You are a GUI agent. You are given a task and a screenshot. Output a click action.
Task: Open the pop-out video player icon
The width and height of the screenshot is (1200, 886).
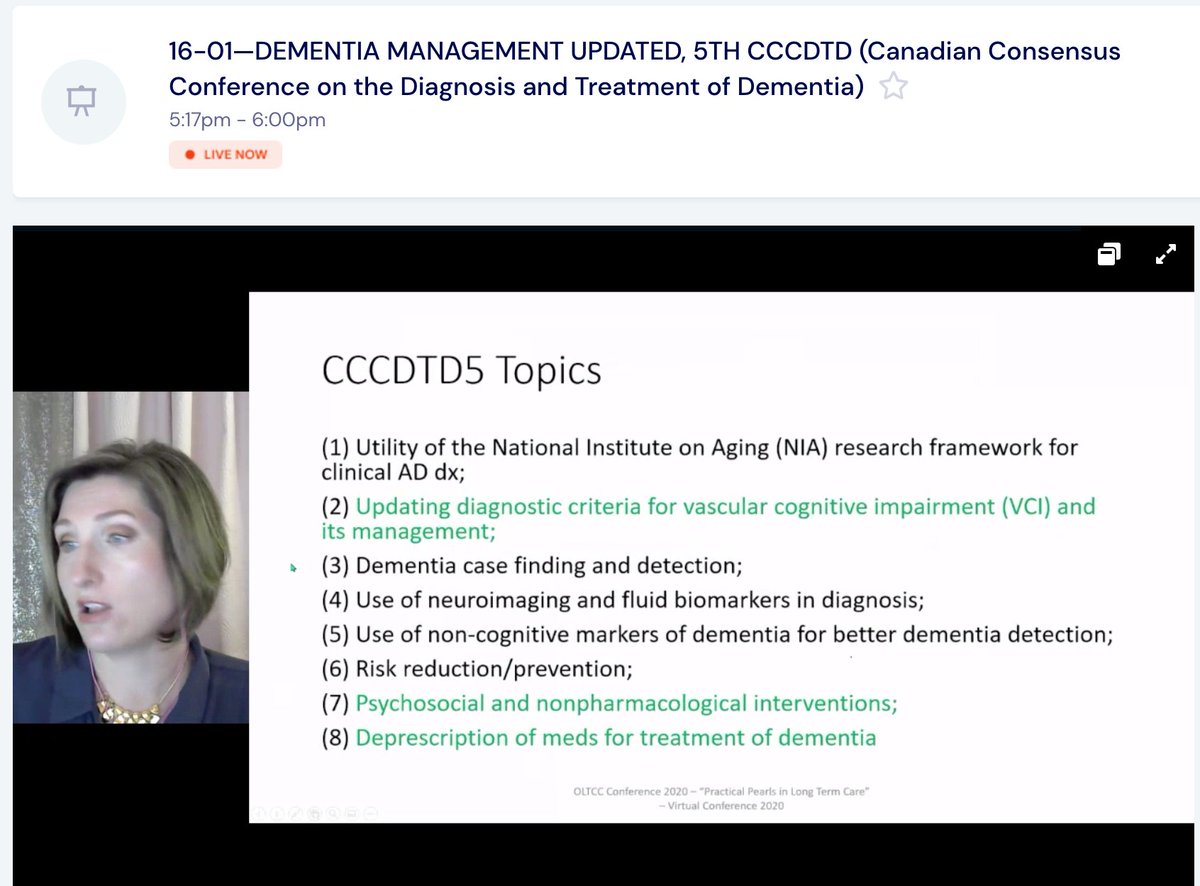pos(1109,255)
